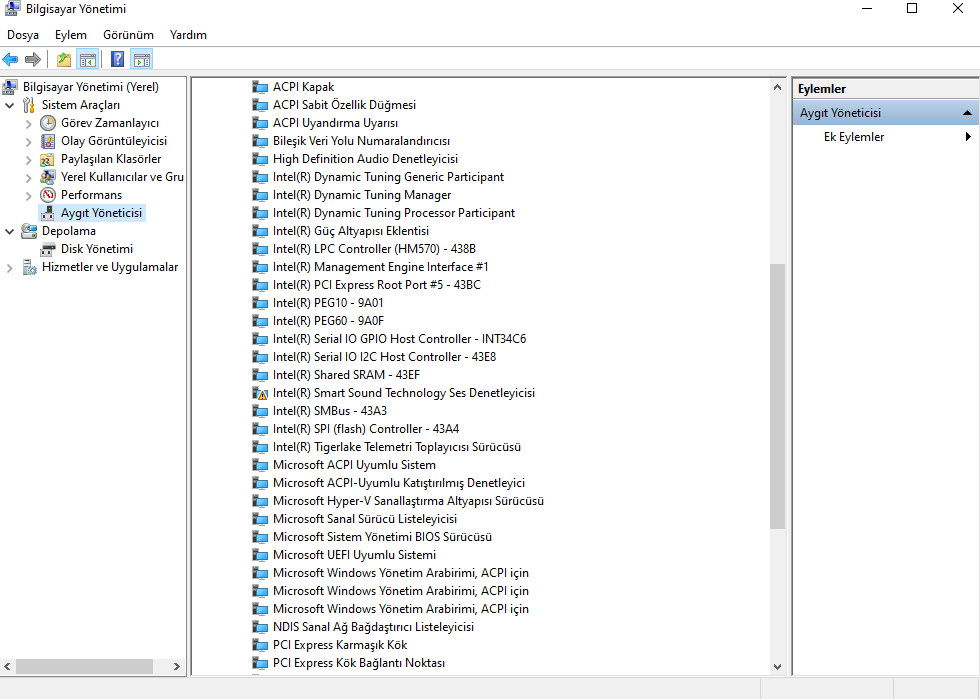This screenshot has width=980, height=699.
Task: Click the Olay Görüntüleyicisi icon
Action: click(x=48, y=141)
